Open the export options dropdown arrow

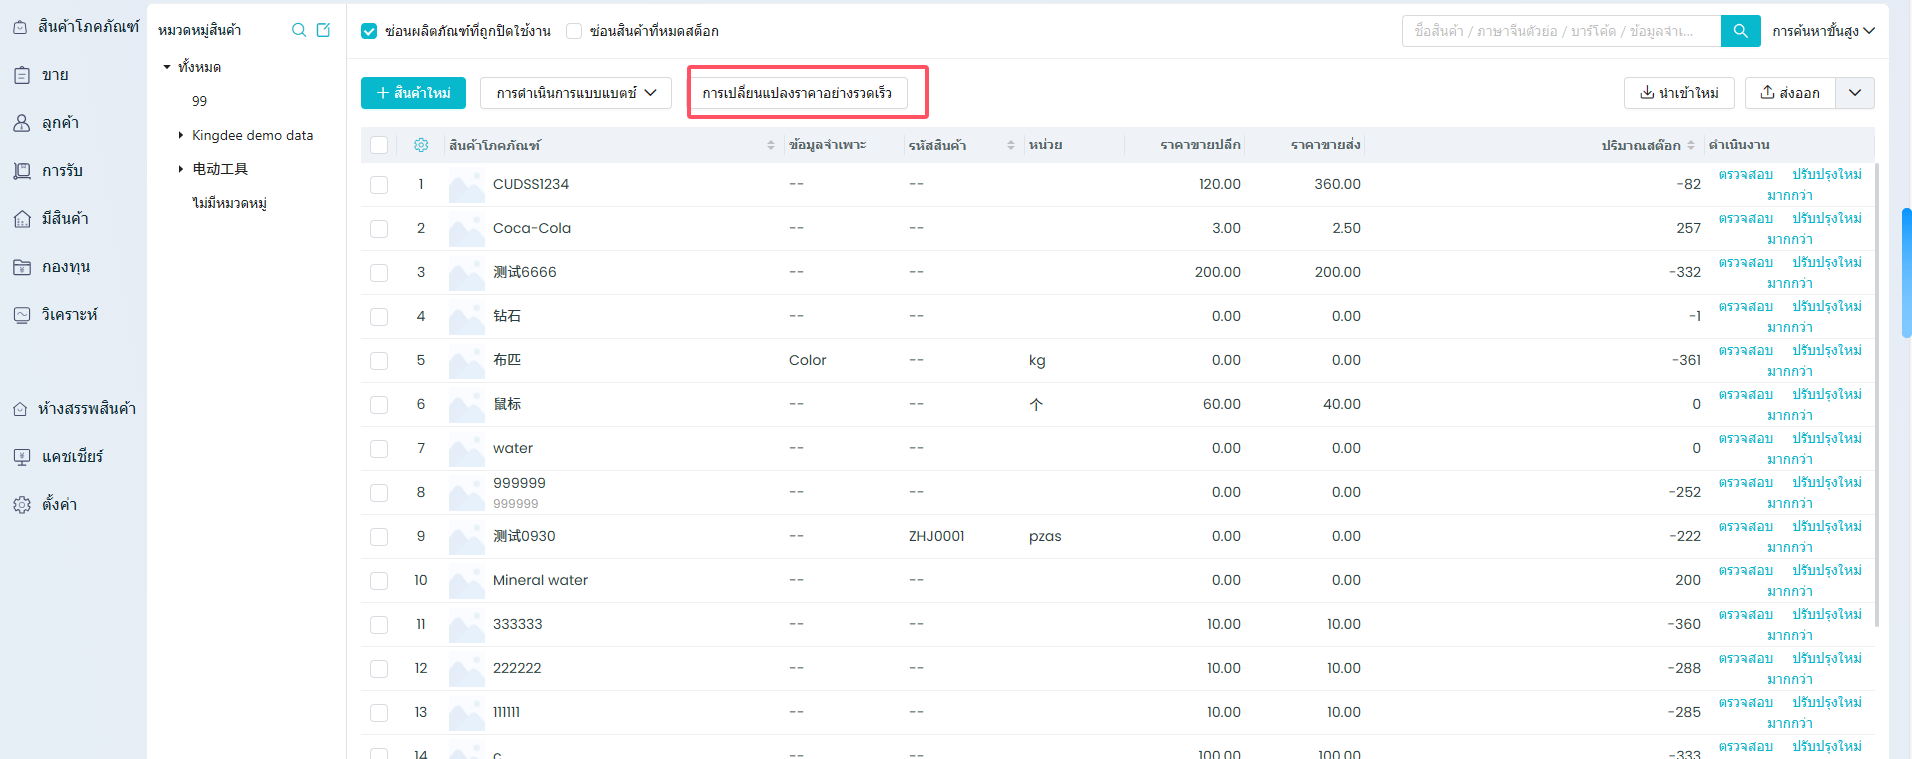[1855, 93]
